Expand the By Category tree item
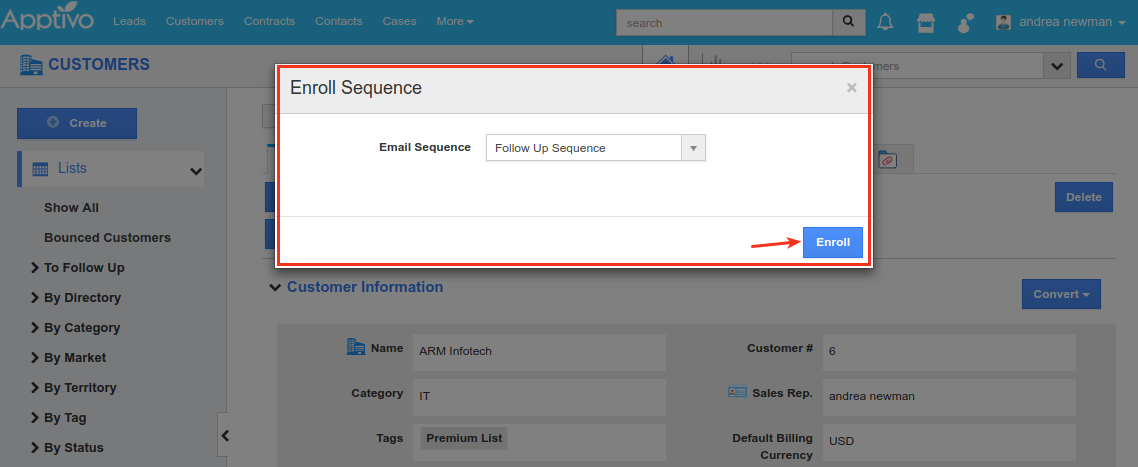 tap(37, 328)
